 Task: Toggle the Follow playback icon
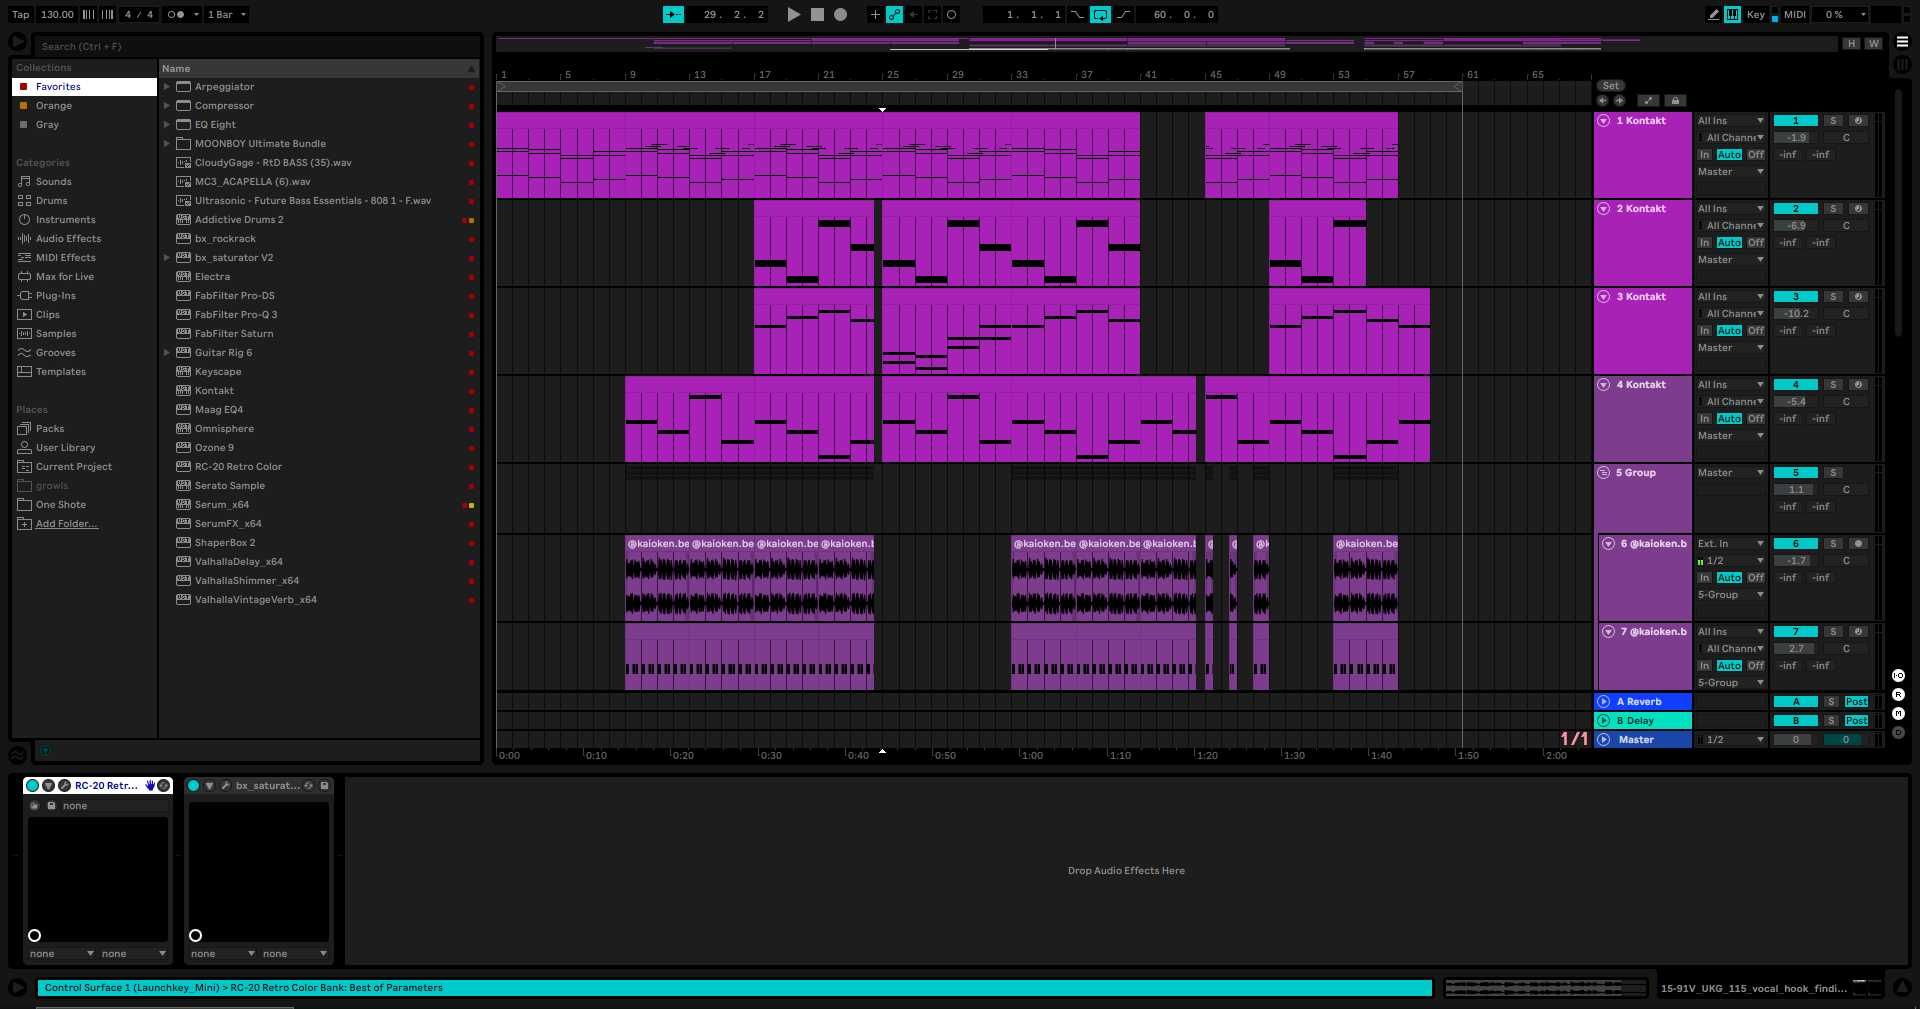point(673,14)
